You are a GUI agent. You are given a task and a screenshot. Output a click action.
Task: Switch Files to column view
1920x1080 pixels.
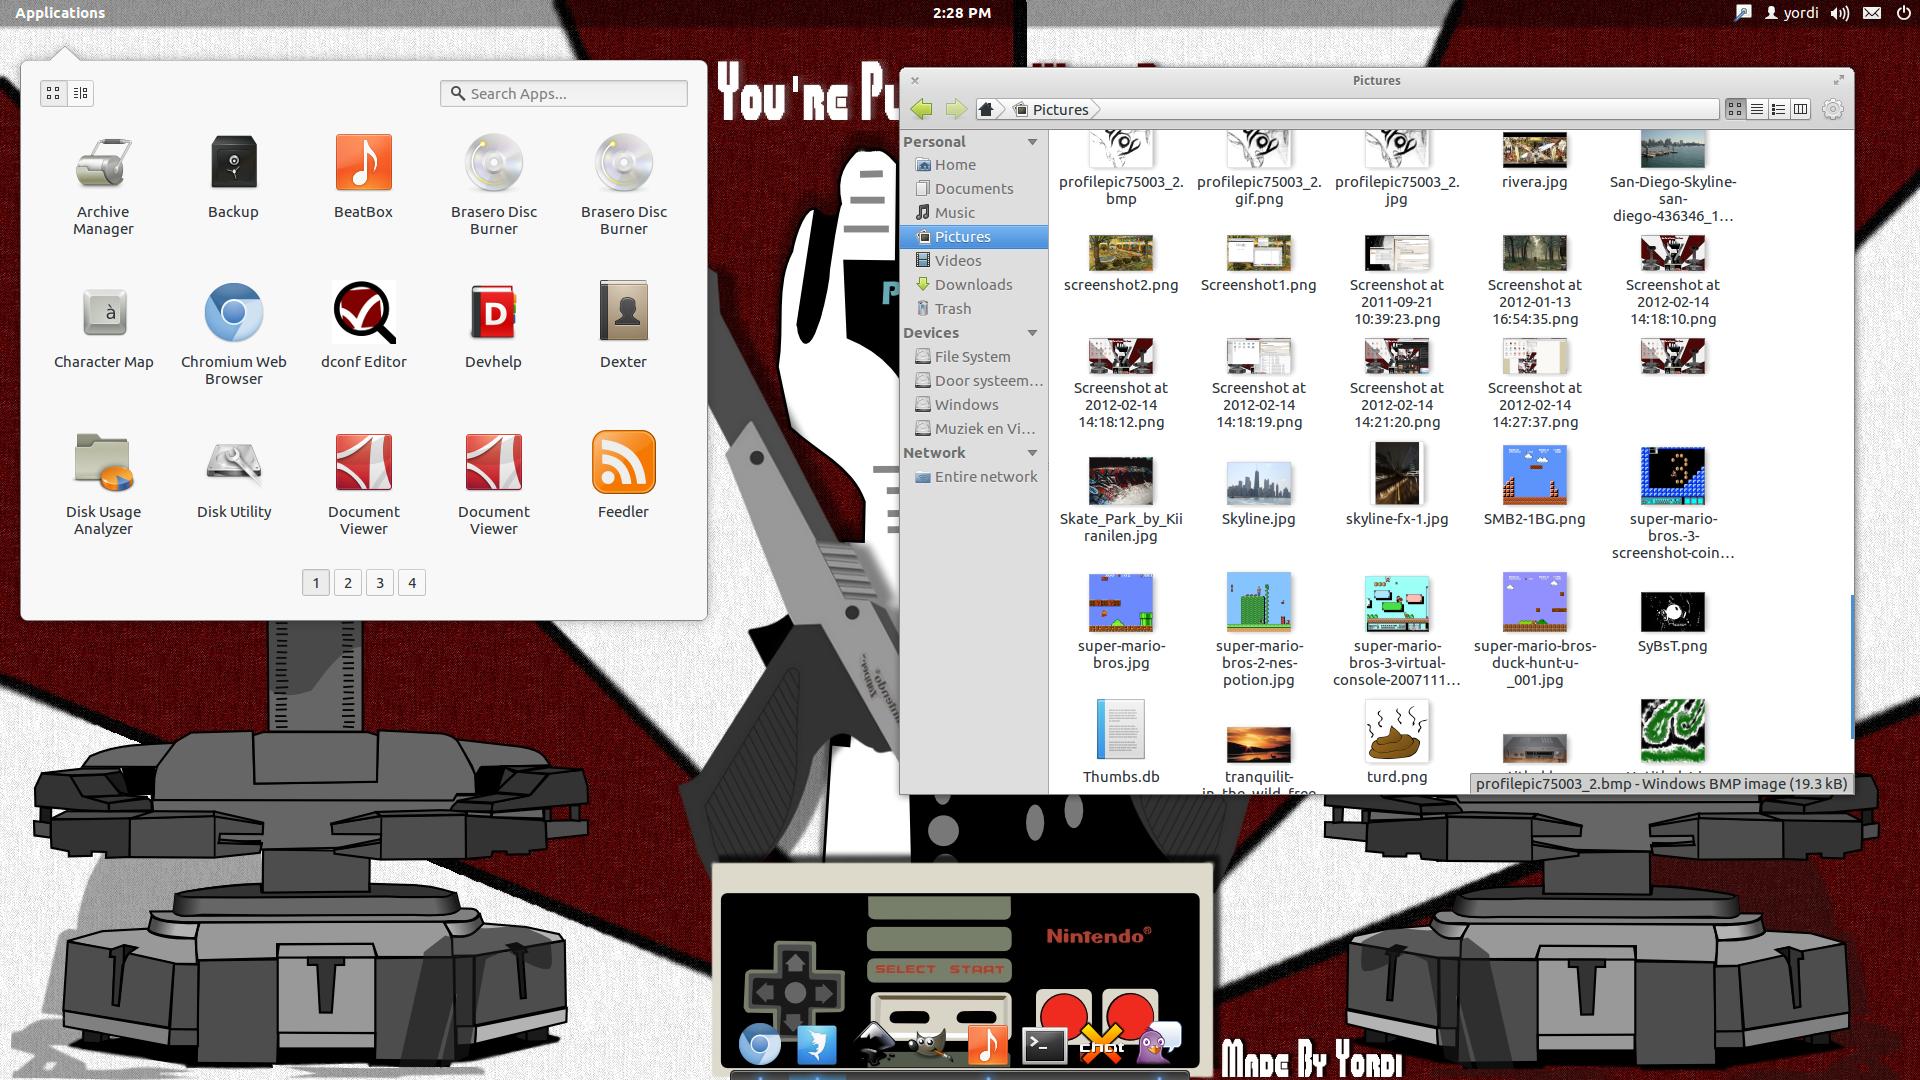click(1801, 109)
